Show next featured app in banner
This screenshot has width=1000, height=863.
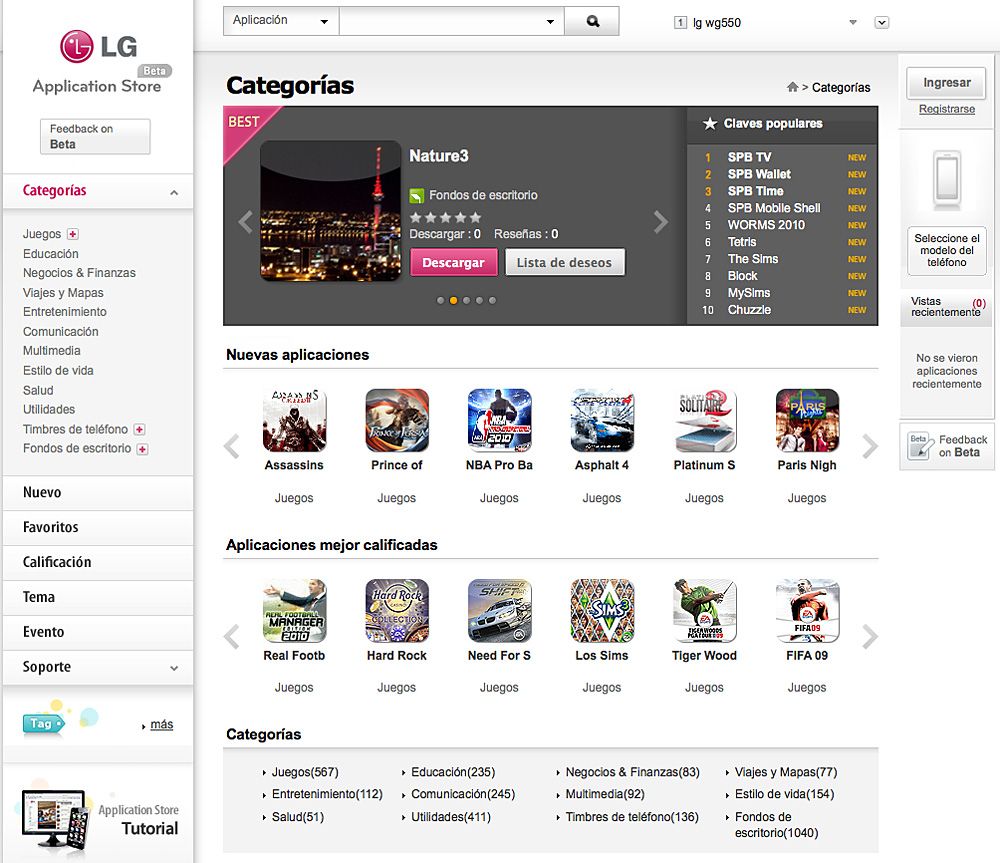coord(661,222)
